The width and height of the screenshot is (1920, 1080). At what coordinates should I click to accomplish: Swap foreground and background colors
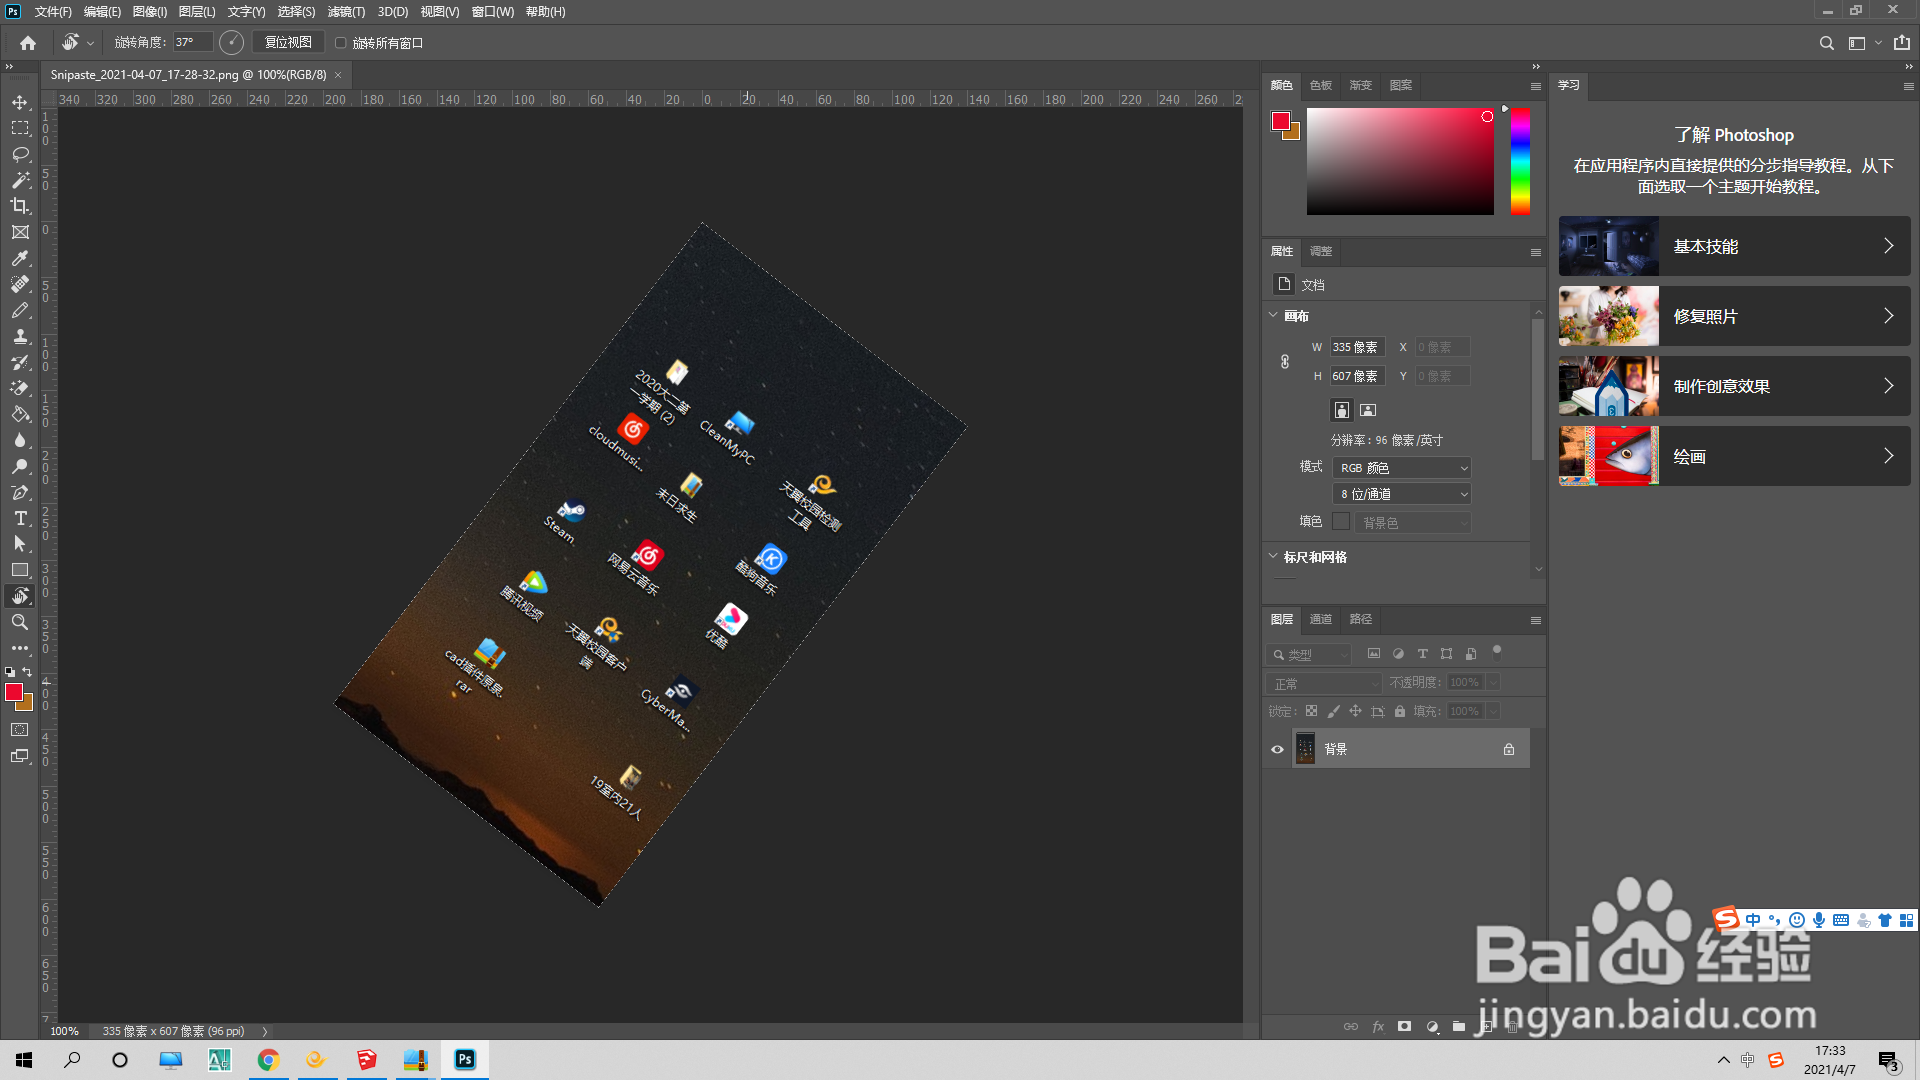point(28,672)
